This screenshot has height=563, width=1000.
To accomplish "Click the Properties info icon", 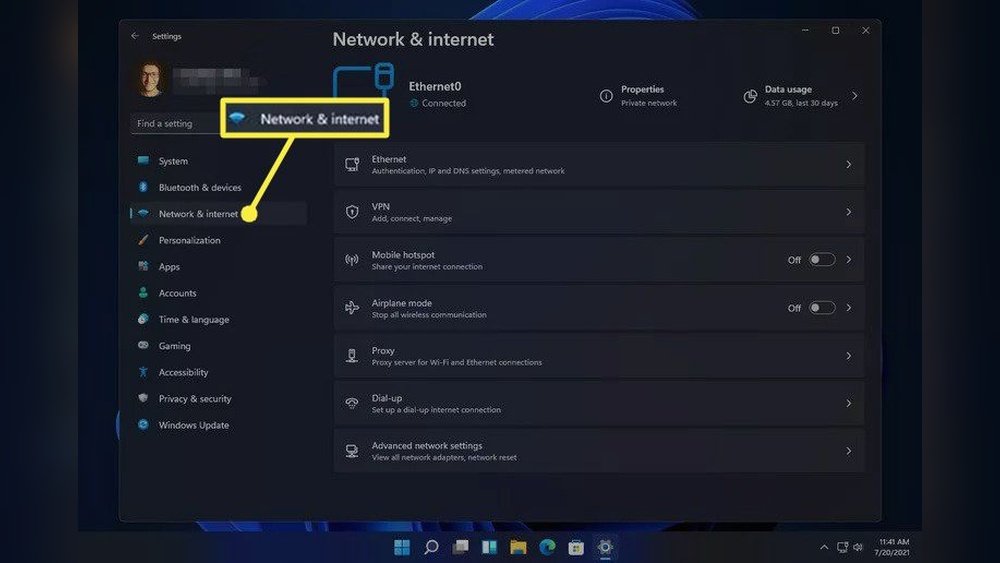I will click(x=606, y=96).
